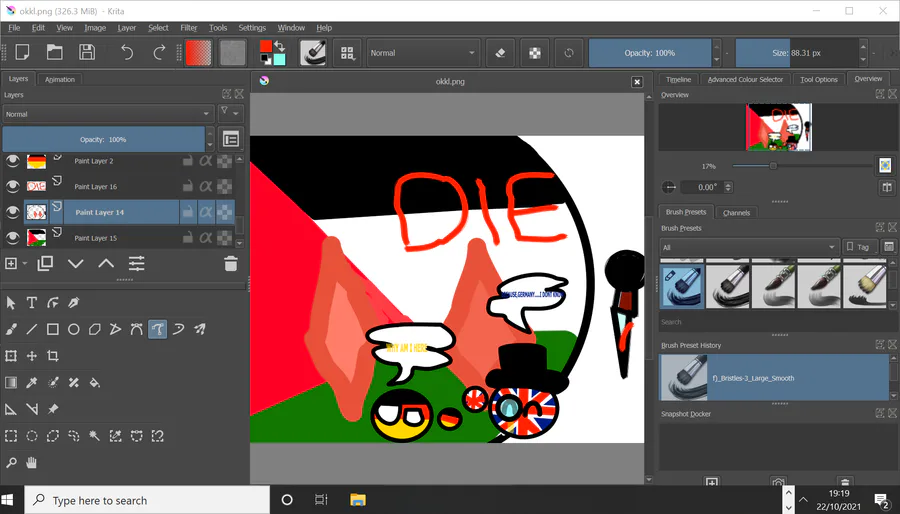The image size is (900, 514).
Task: Switch to the Animation tab
Action: coord(60,80)
